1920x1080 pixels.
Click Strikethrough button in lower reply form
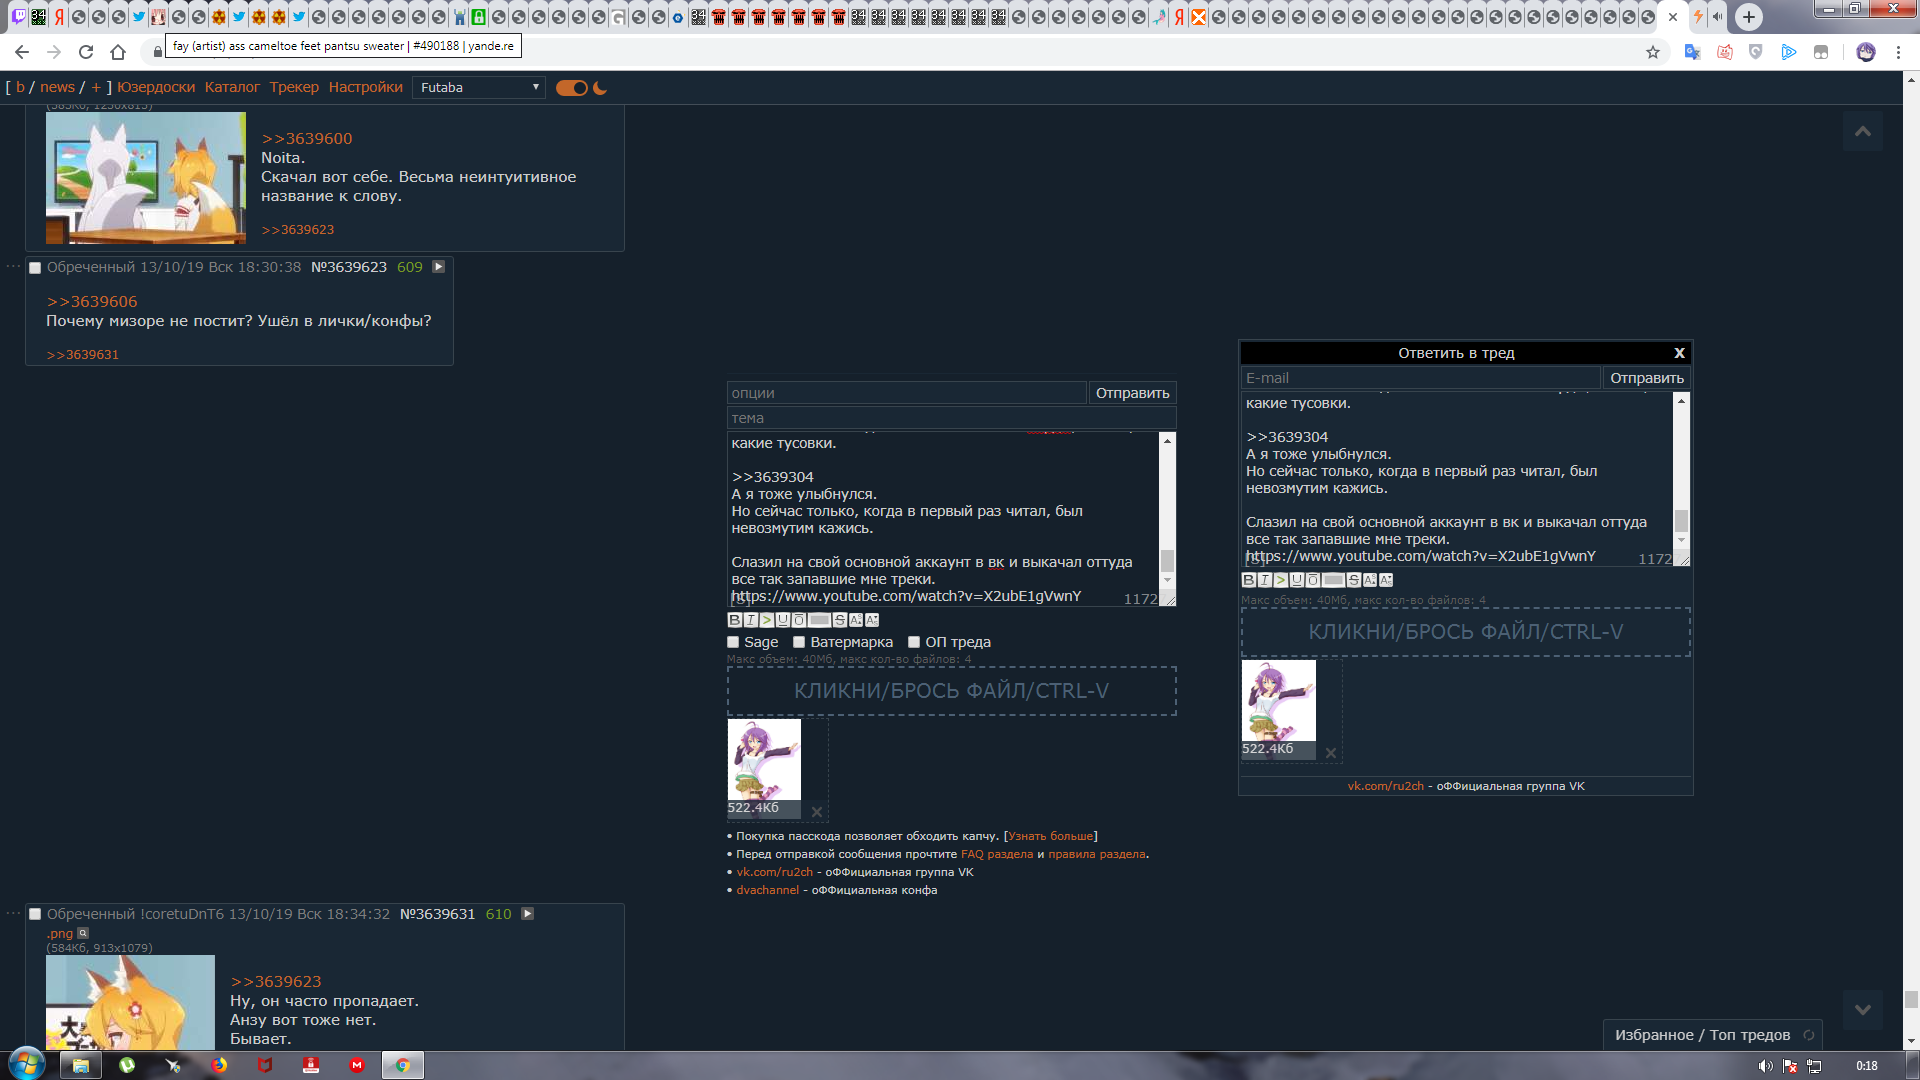840,620
